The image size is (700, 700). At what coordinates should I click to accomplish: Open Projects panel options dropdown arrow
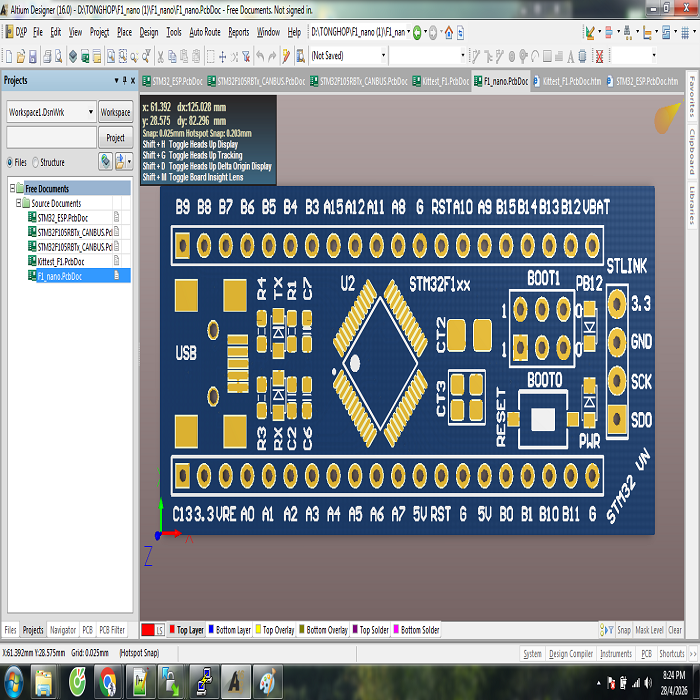[116, 80]
